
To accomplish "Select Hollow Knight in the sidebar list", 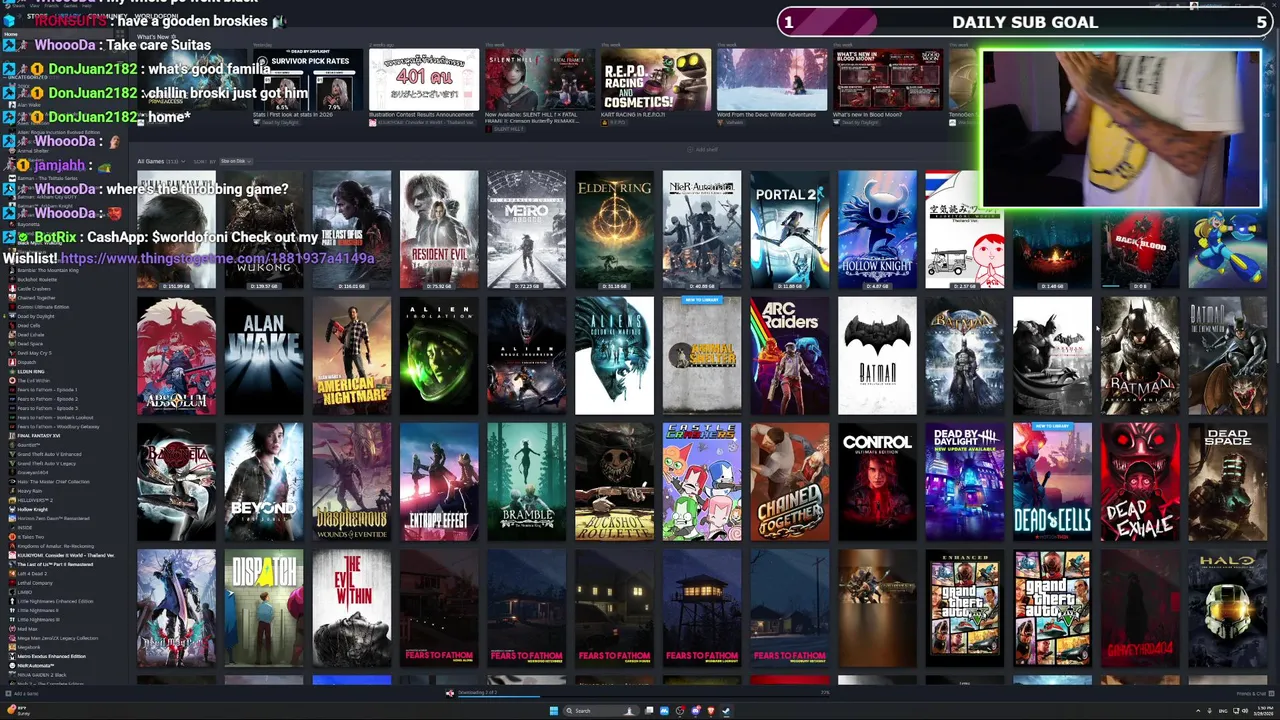I will click(x=33, y=509).
